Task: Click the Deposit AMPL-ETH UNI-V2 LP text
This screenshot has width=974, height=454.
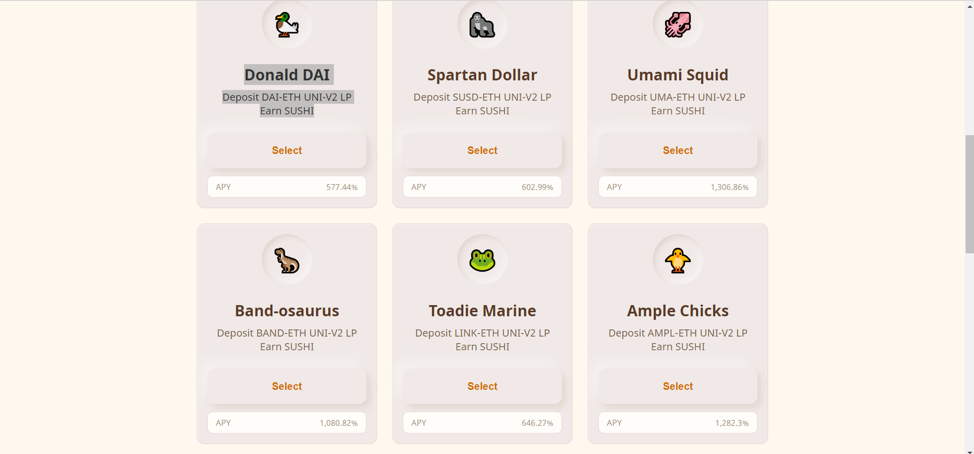Action: click(678, 333)
